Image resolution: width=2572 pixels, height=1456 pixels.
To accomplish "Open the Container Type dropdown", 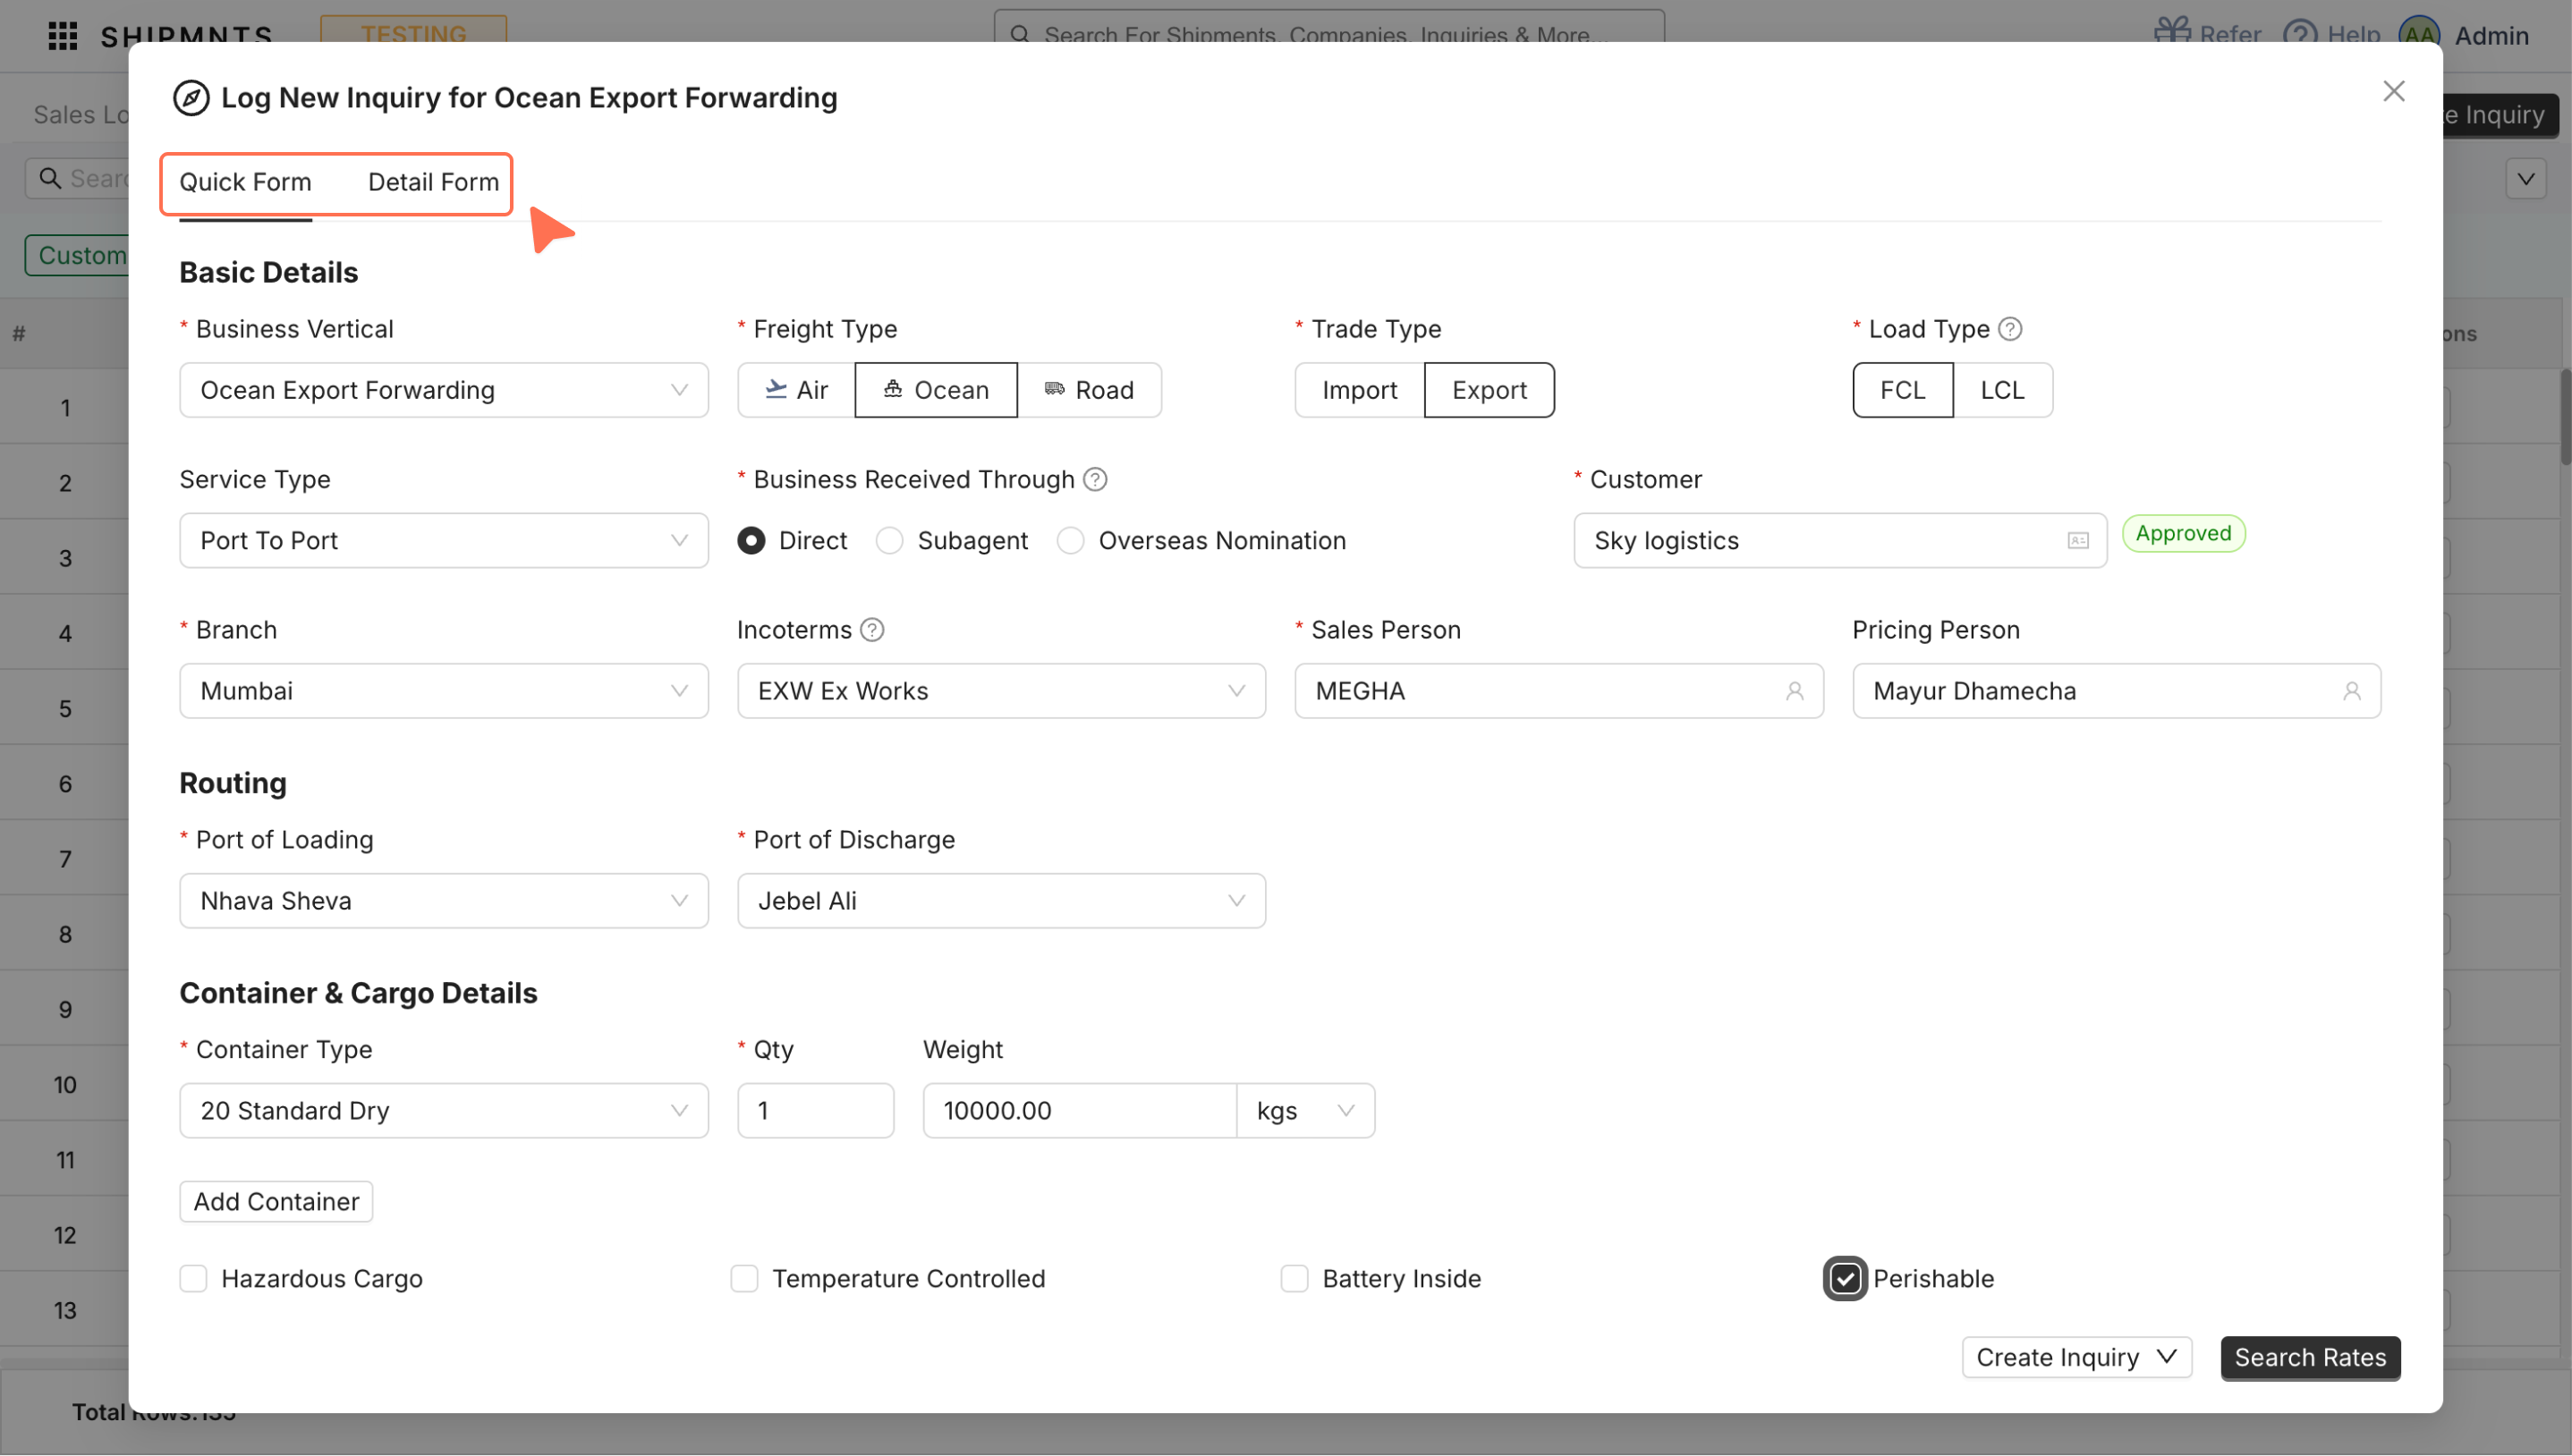I will pos(444,1111).
